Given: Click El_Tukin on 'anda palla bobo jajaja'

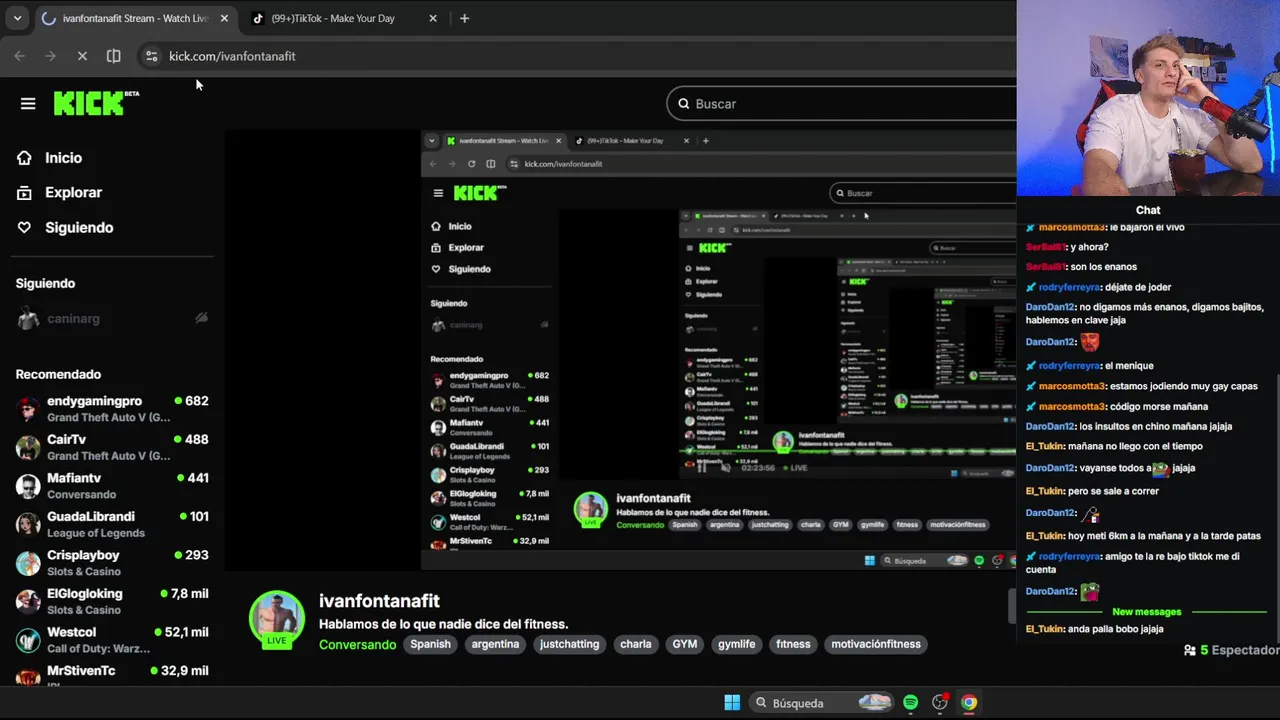Looking at the screenshot, I should pyautogui.click(x=1044, y=629).
